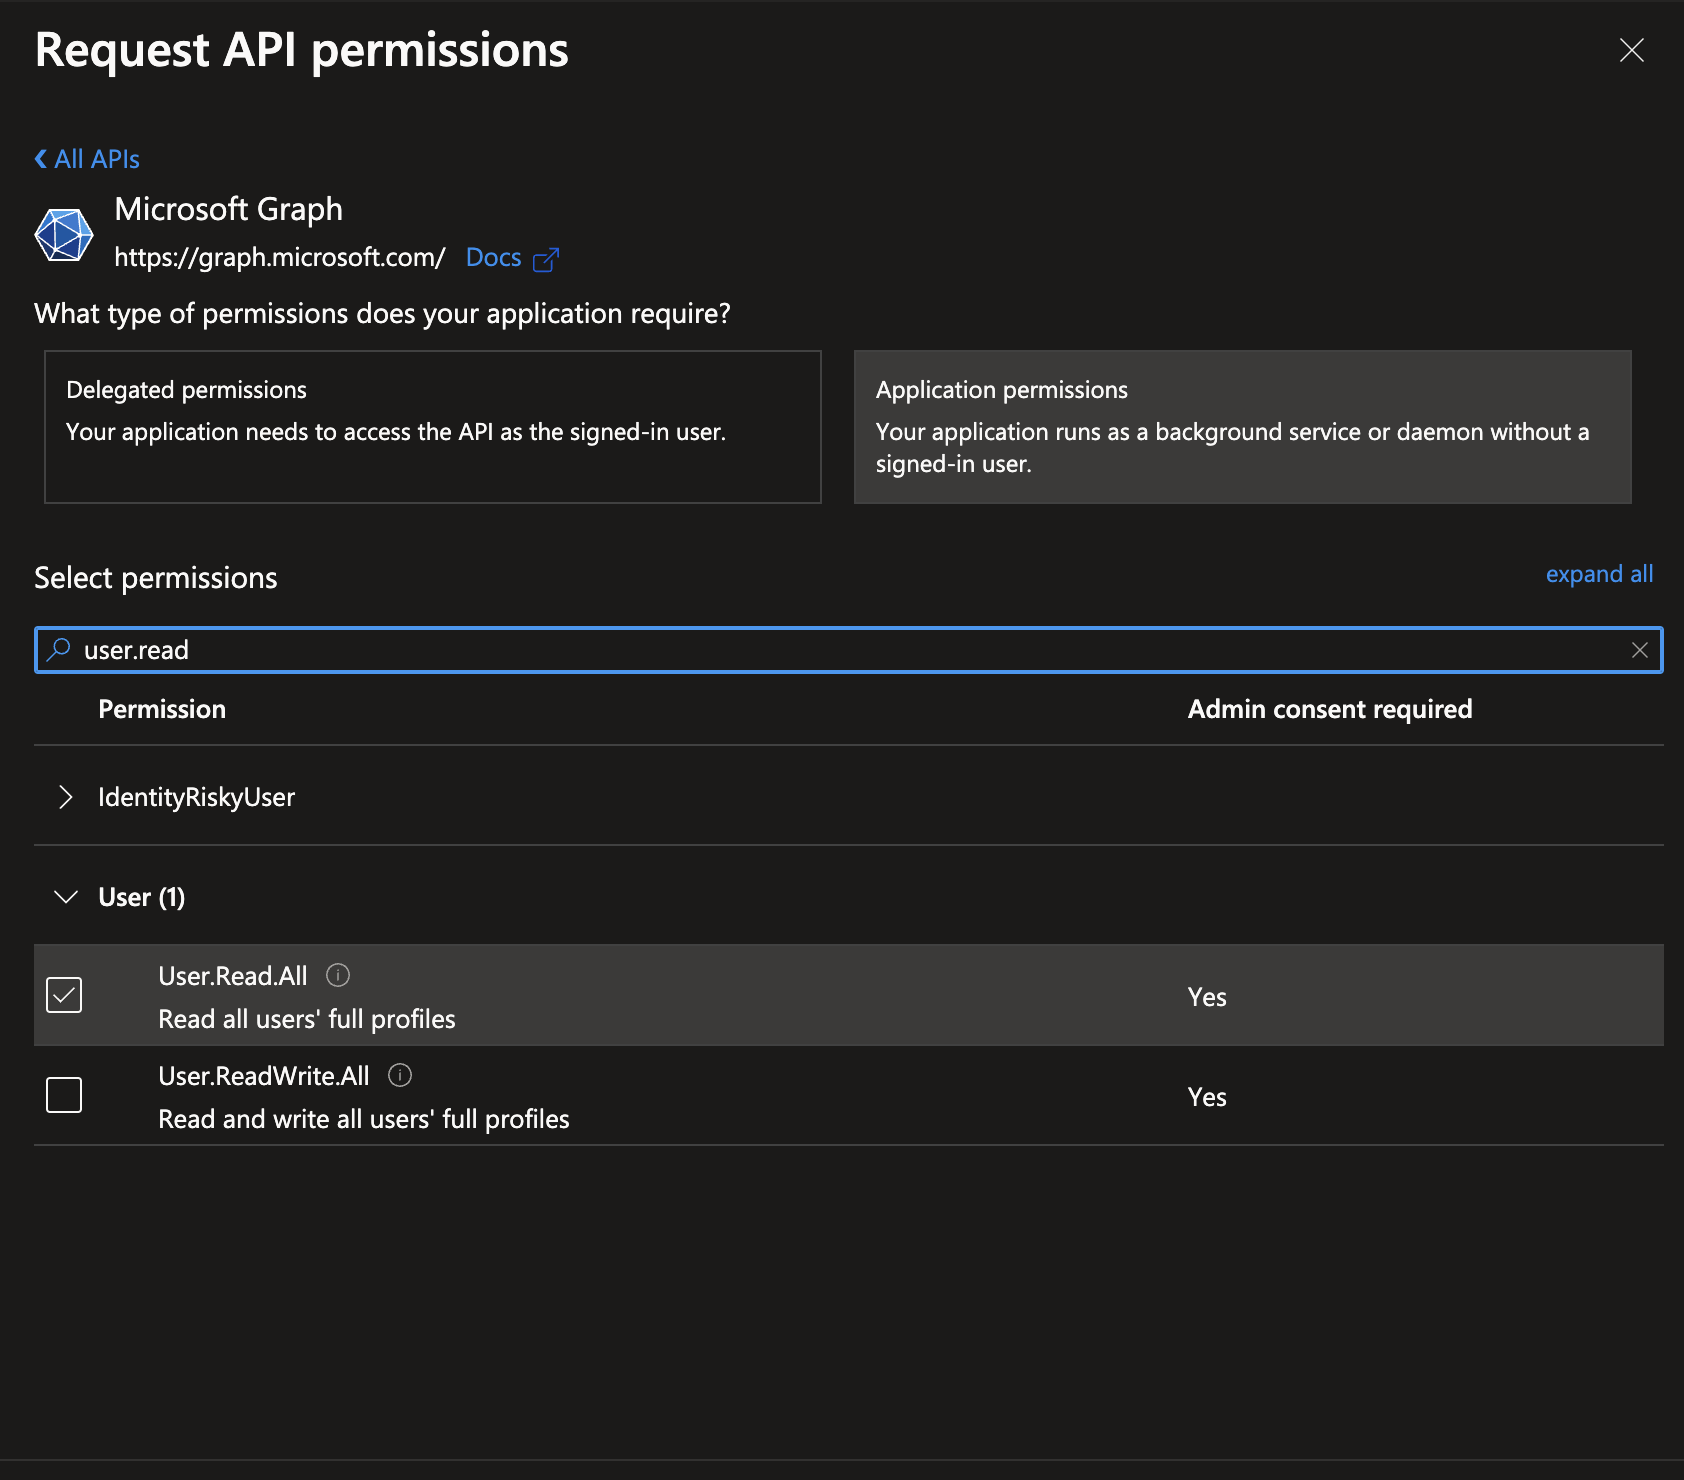Image resolution: width=1684 pixels, height=1480 pixels.
Task: Click expand all to open every group
Action: (1598, 574)
